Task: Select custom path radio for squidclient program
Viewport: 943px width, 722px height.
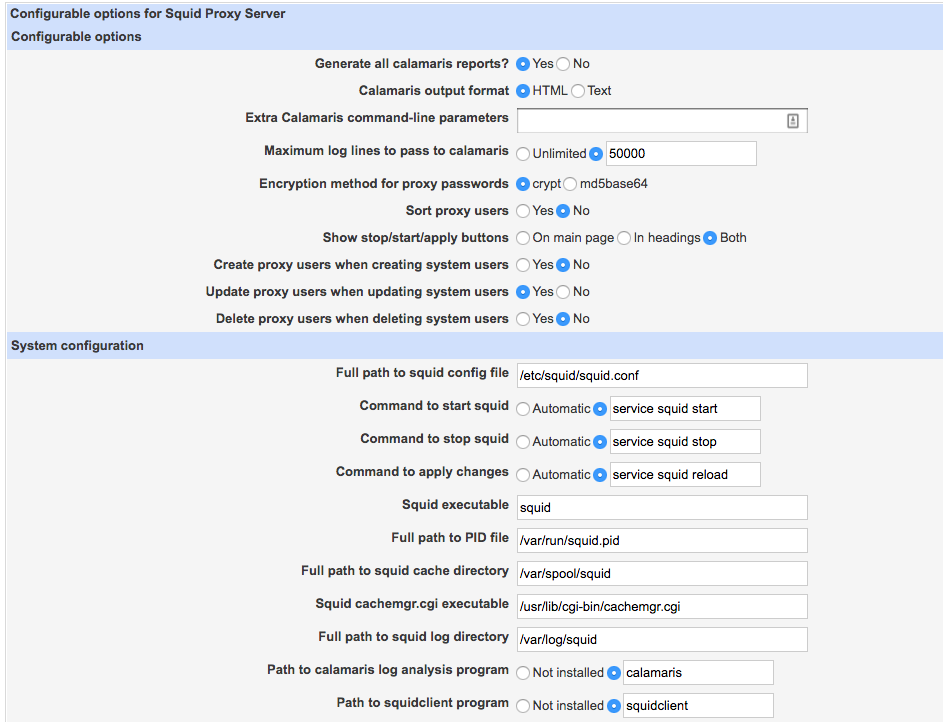Action: (614, 706)
